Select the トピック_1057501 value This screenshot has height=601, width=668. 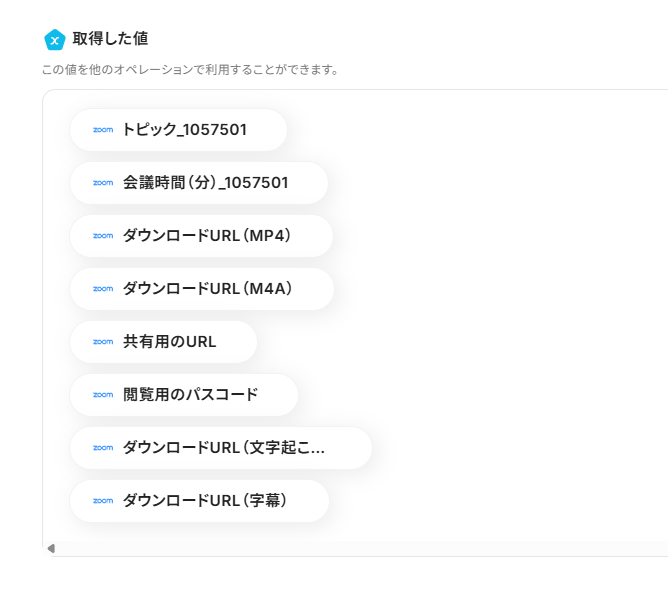click(185, 130)
